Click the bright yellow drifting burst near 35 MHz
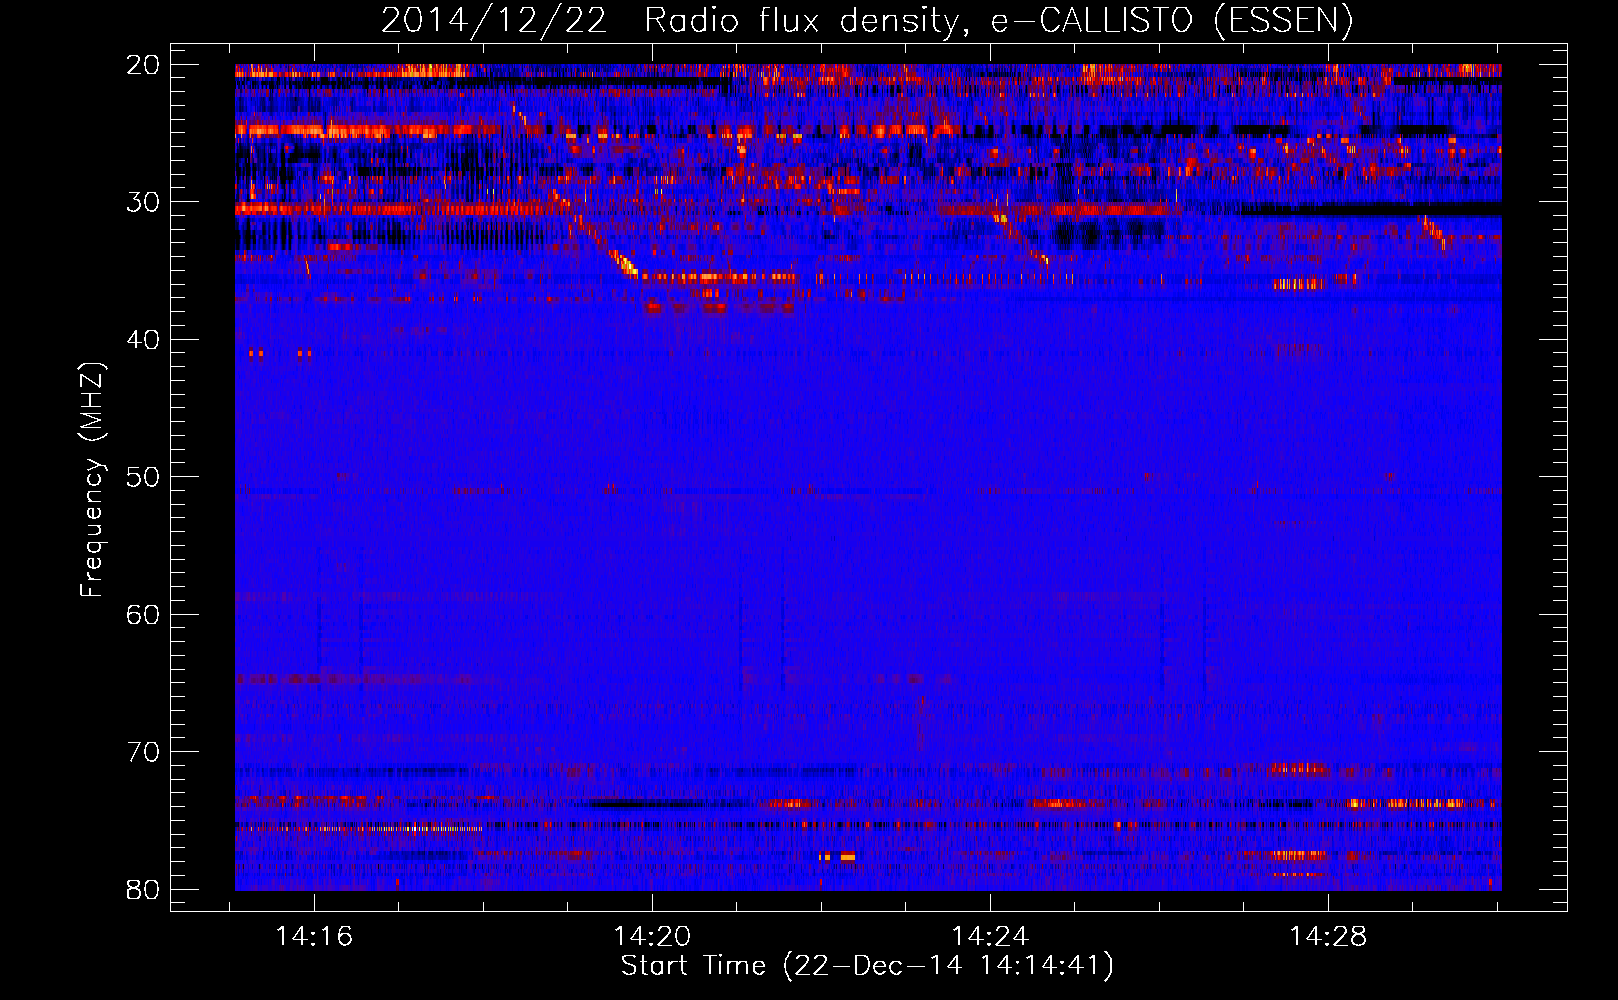Image resolution: width=1618 pixels, height=1000 pixels. pyautogui.click(x=624, y=264)
